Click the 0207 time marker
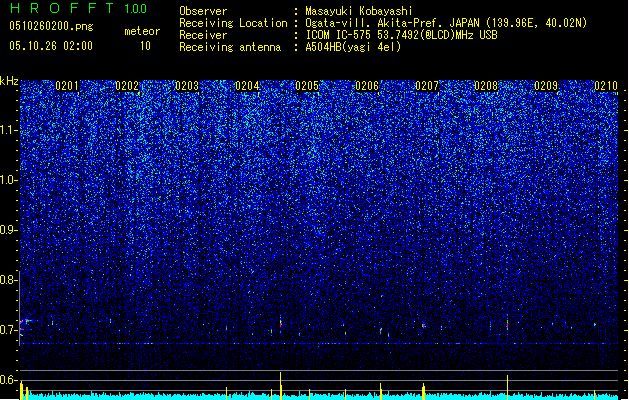 click(x=427, y=86)
